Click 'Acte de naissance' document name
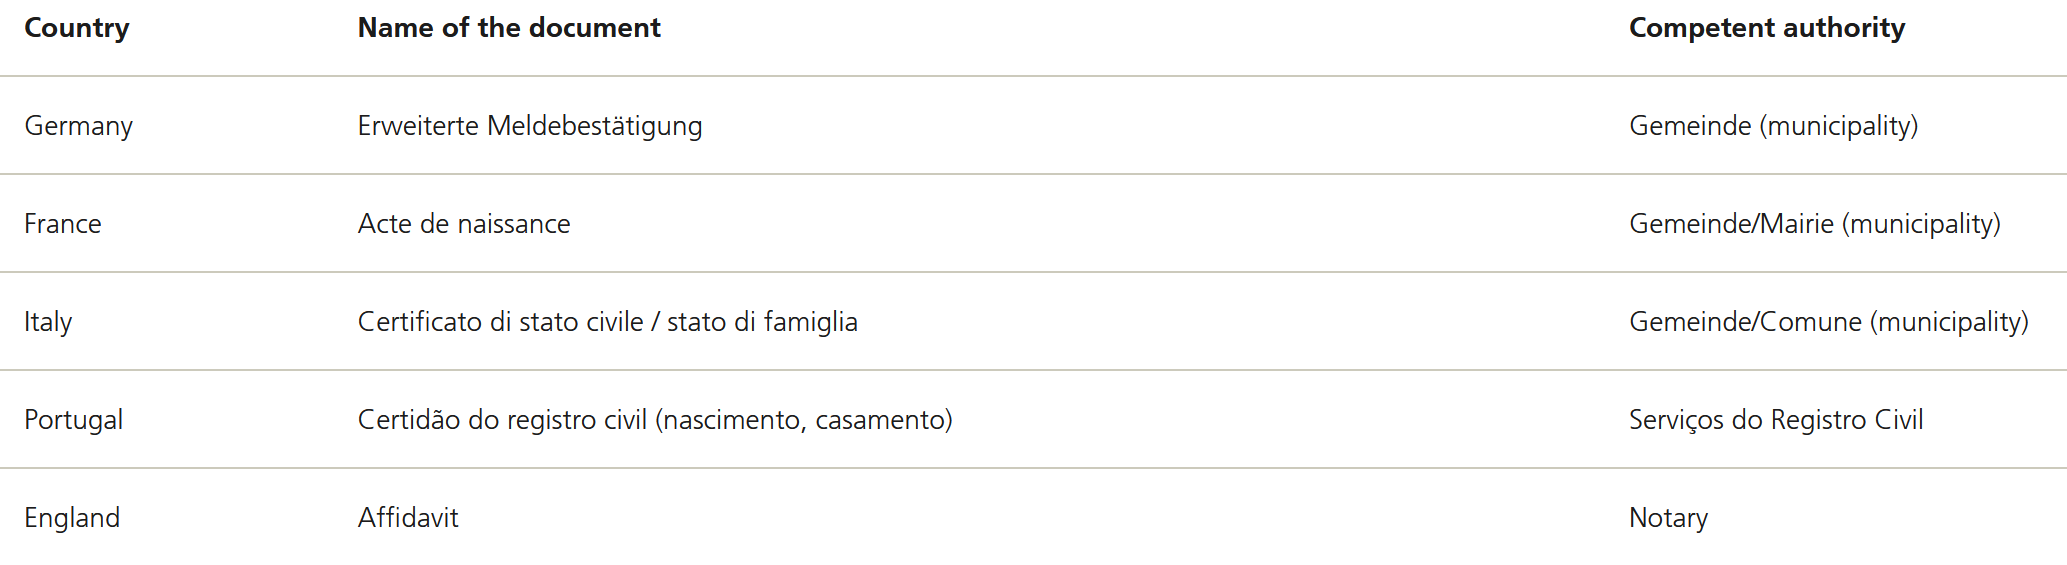The width and height of the screenshot is (2067, 565). 464,224
